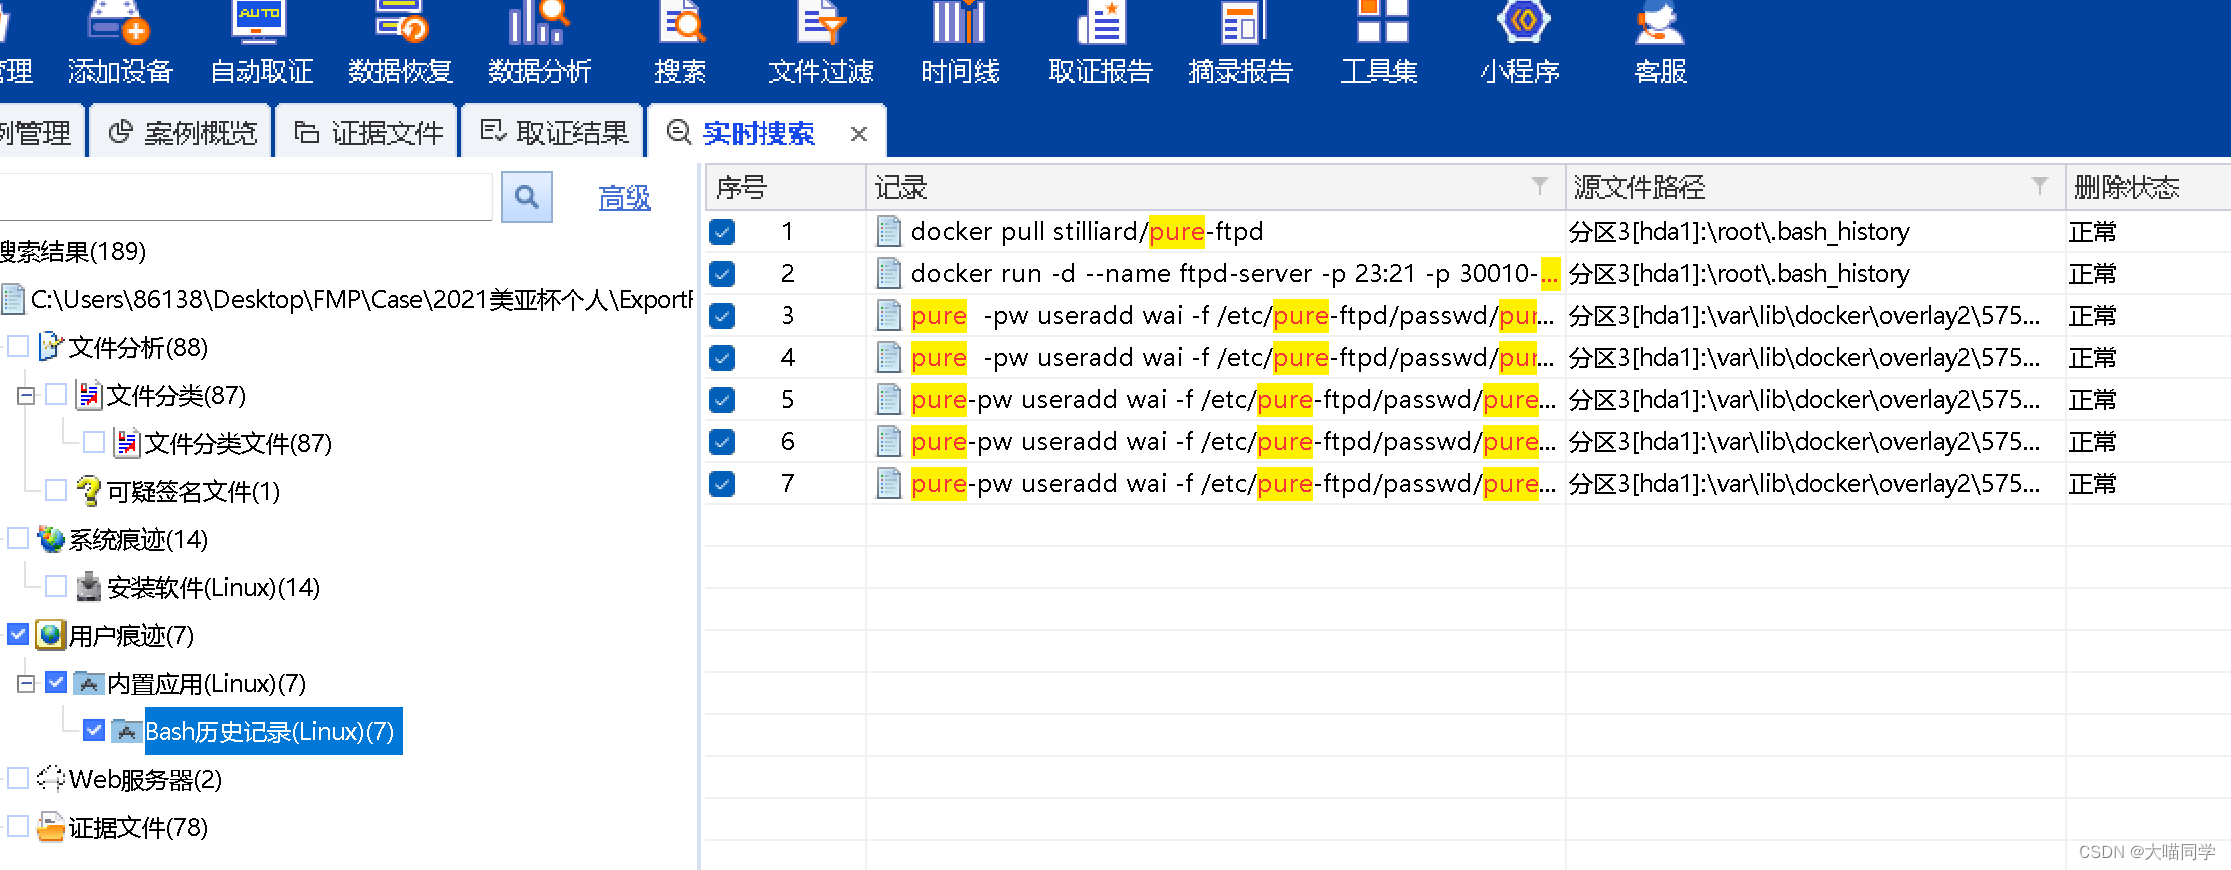This screenshot has width=2231, height=870.
Task: Open filter dropdown on 源文件路径 column
Action: point(2040,186)
